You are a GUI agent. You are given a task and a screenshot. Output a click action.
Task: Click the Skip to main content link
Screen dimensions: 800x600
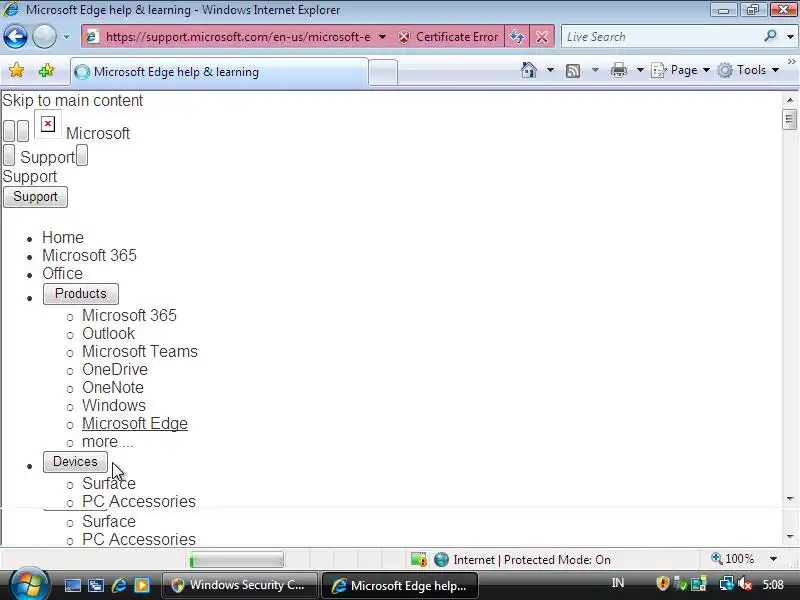point(72,101)
